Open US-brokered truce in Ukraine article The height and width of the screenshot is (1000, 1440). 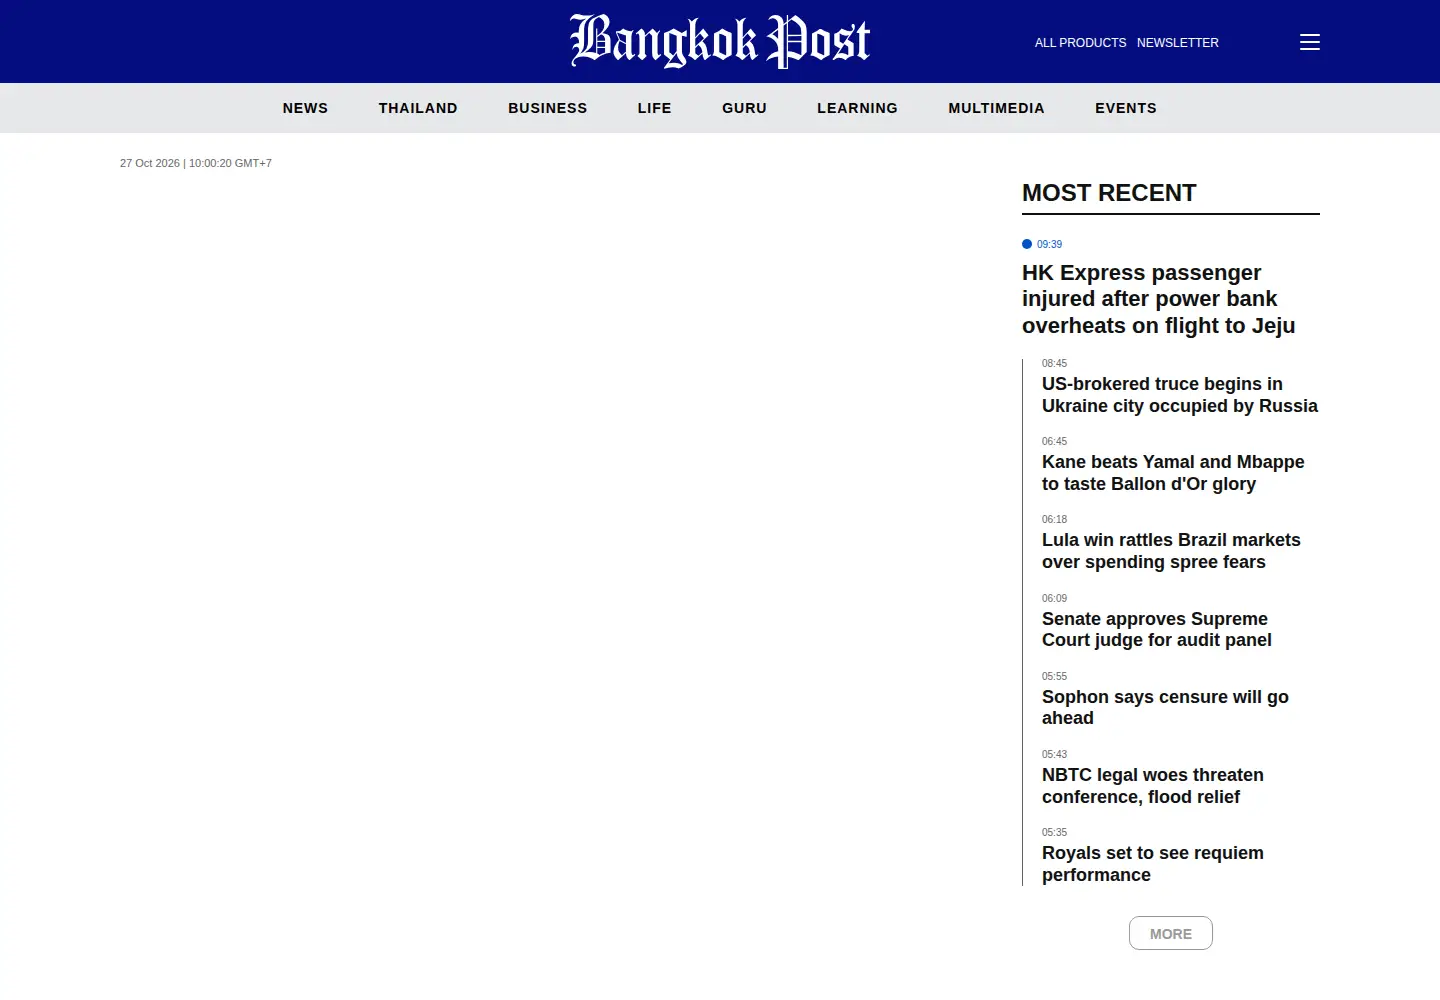tap(1180, 395)
